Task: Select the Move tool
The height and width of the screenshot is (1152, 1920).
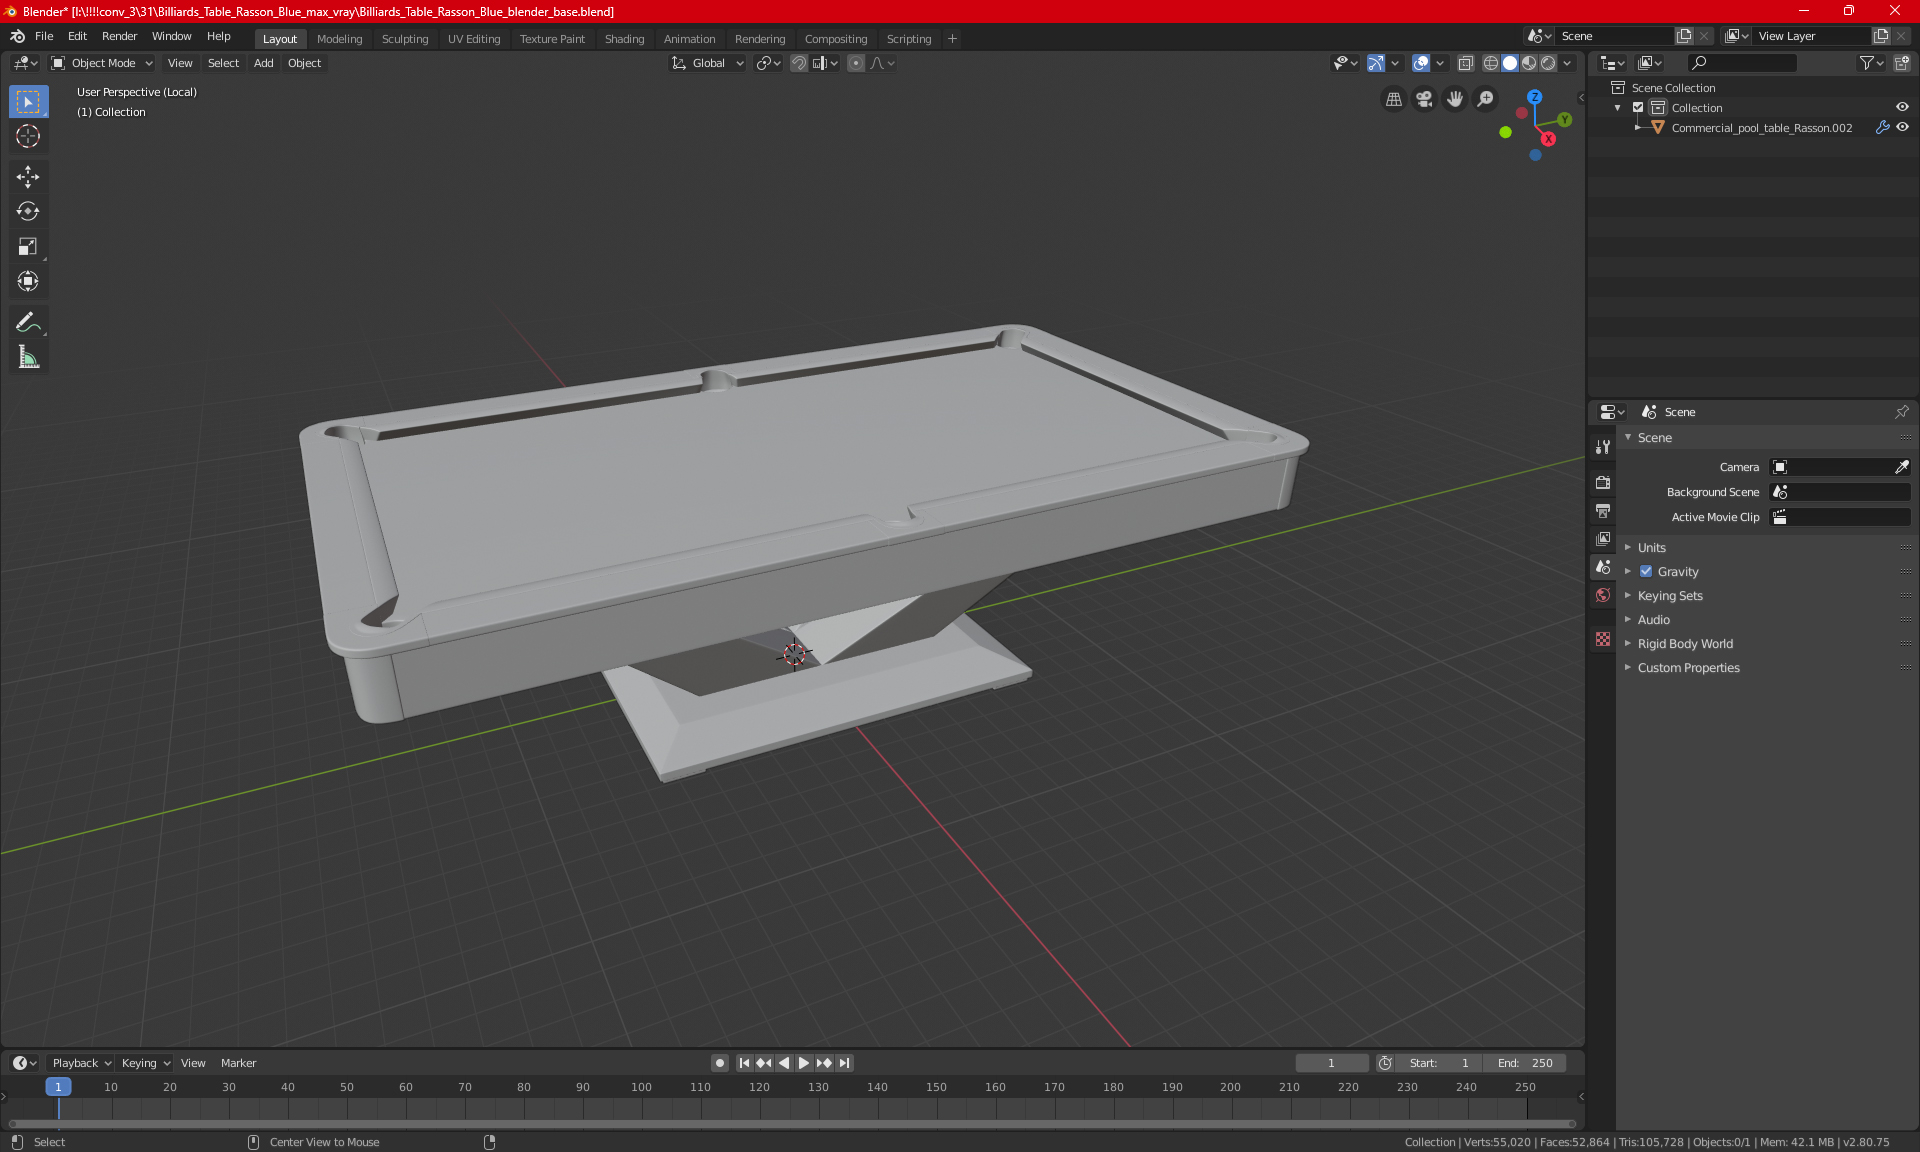Action: point(28,177)
